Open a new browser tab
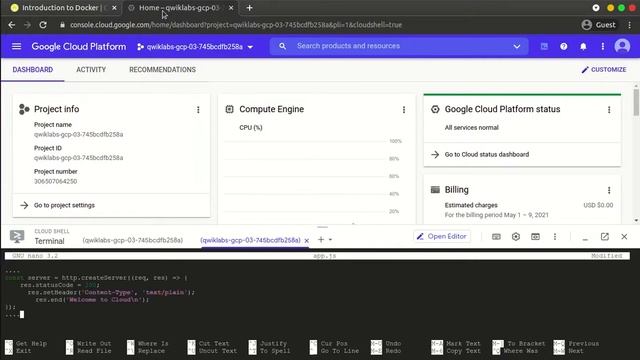Image resolution: width=640 pixels, height=360 pixels. (249, 8)
